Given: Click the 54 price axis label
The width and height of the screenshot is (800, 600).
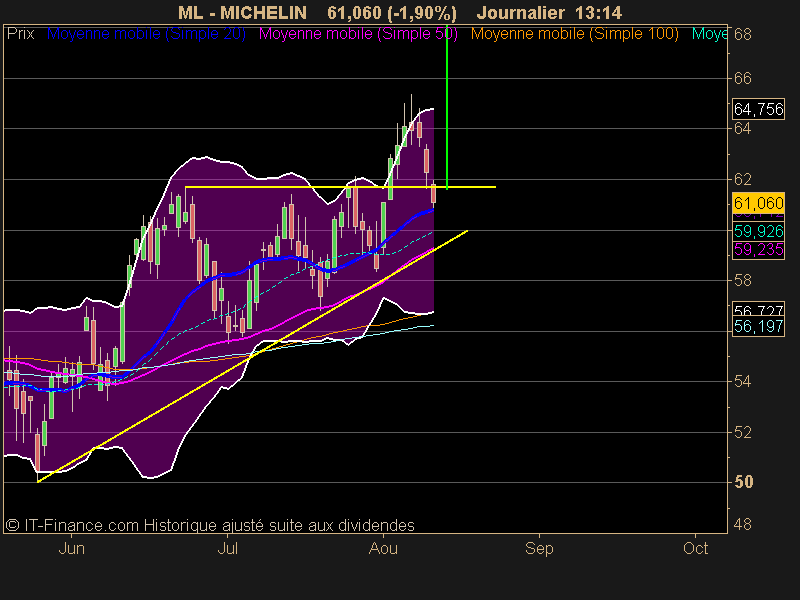Looking at the screenshot, I should coord(743,381).
